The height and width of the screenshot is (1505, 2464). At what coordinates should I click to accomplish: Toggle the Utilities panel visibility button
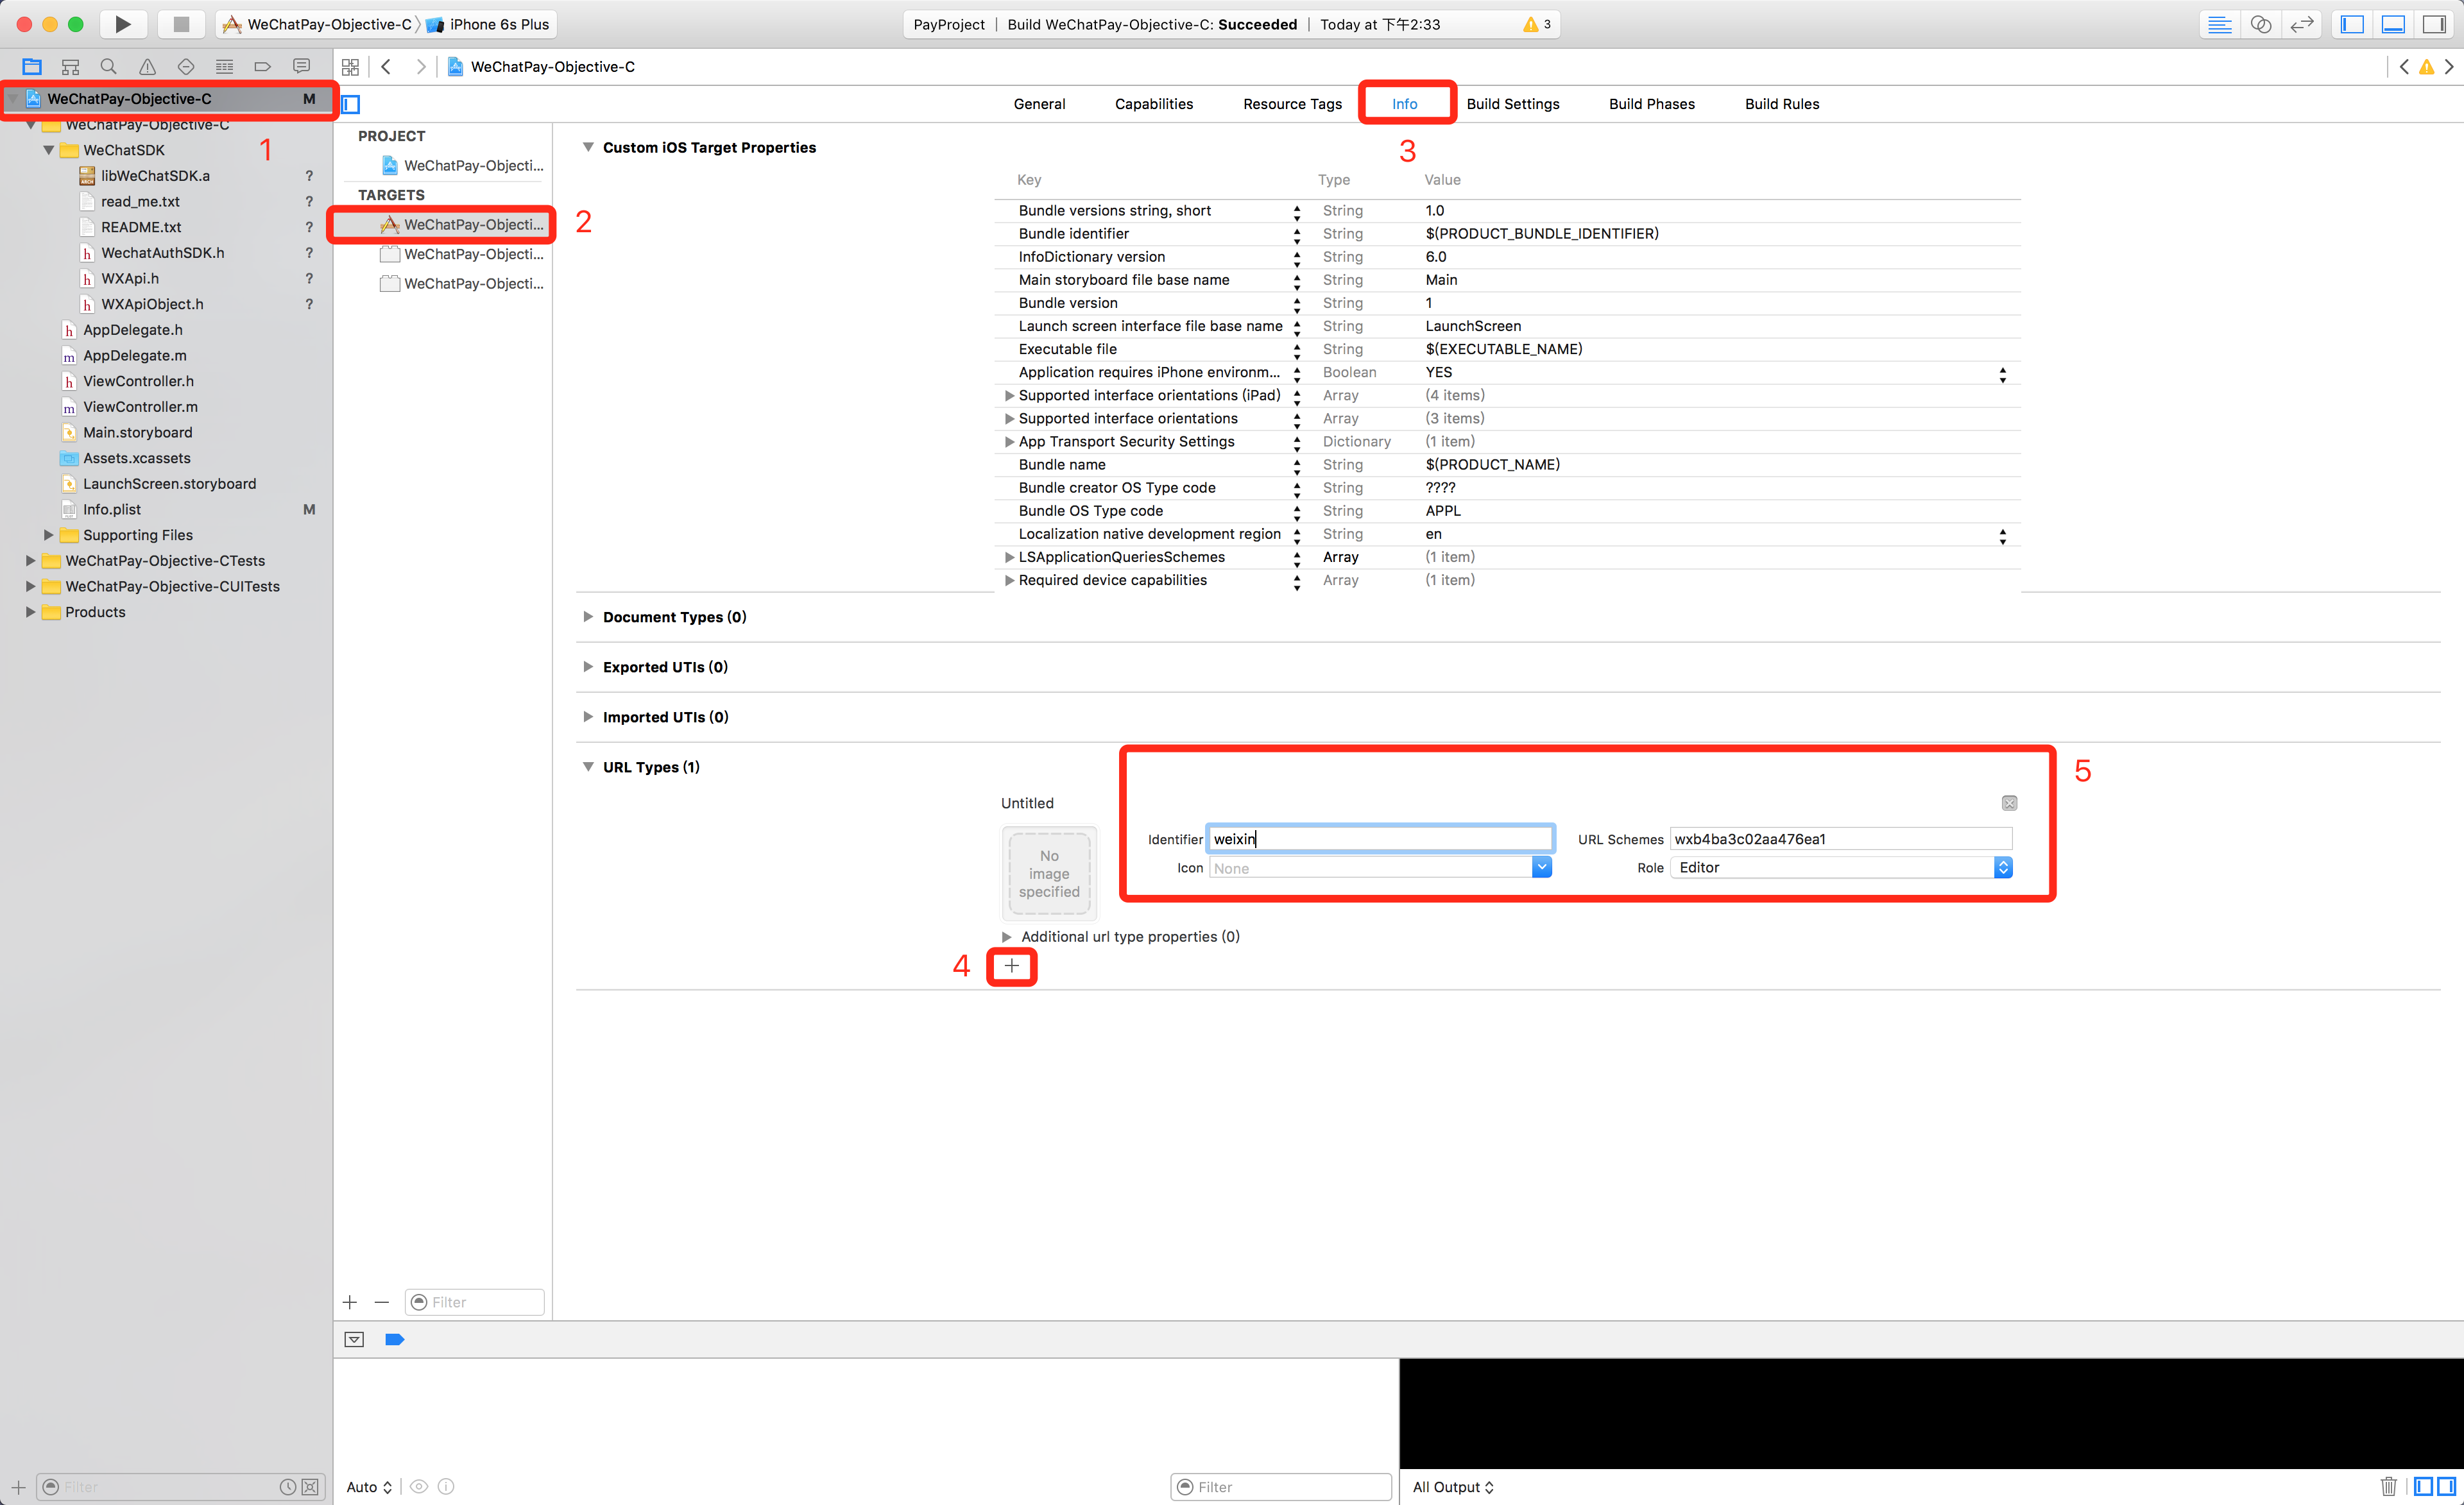[x=2434, y=24]
